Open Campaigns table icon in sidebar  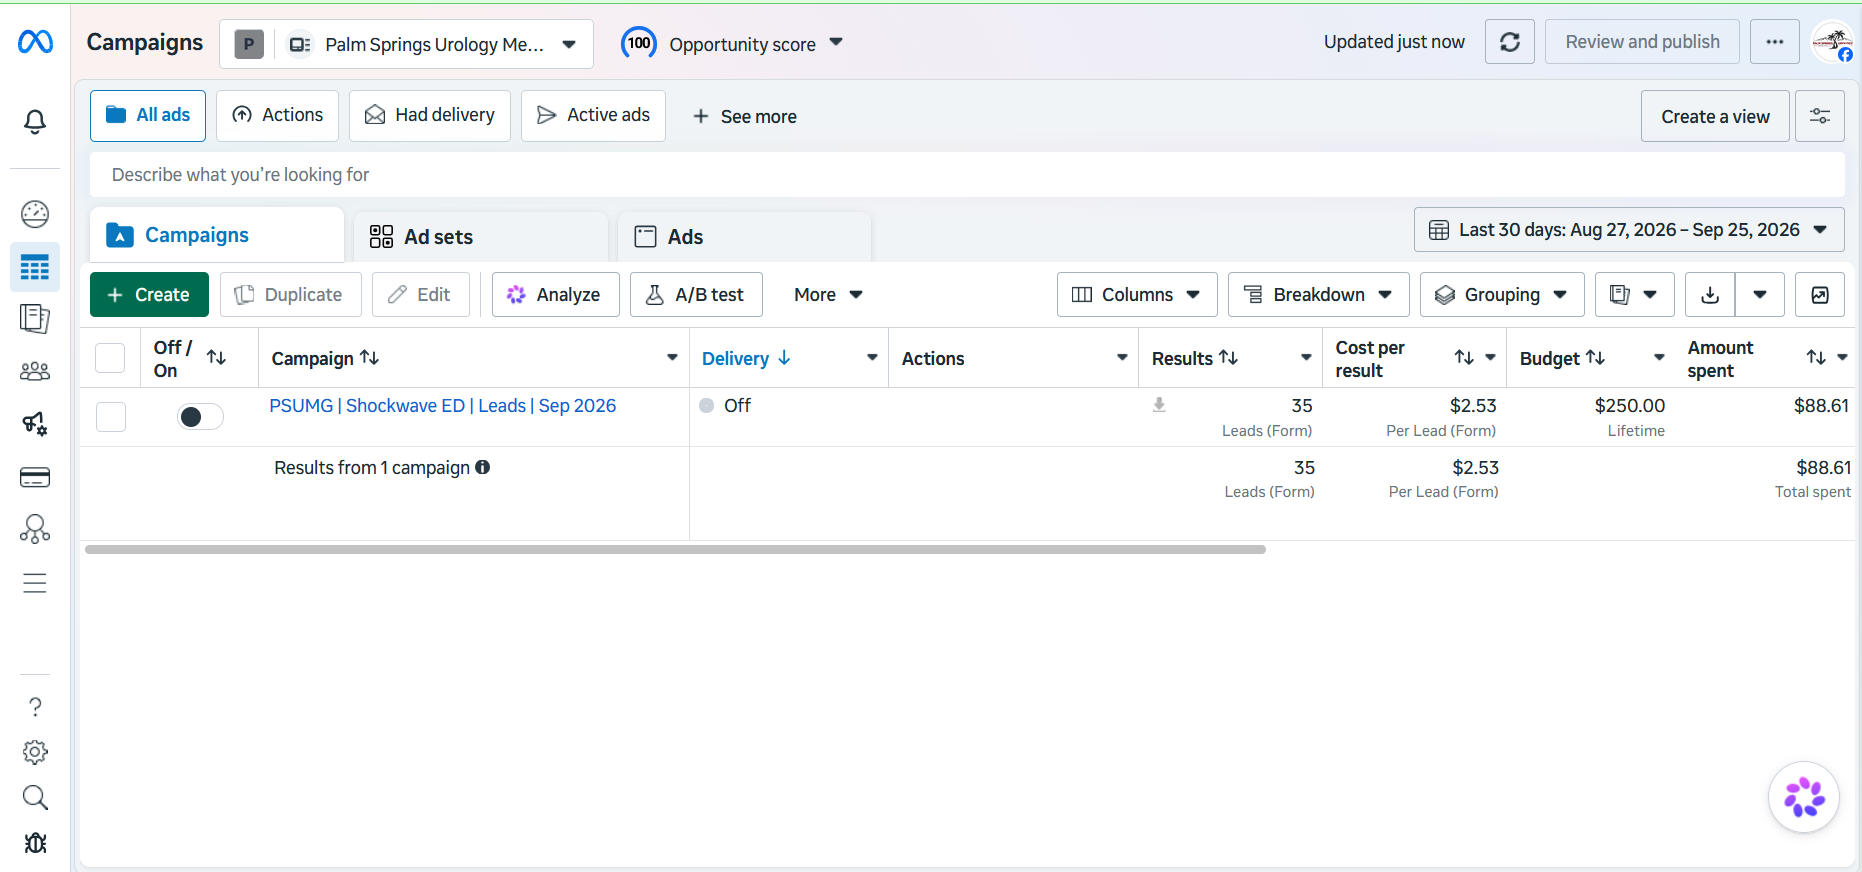coord(35,267)
